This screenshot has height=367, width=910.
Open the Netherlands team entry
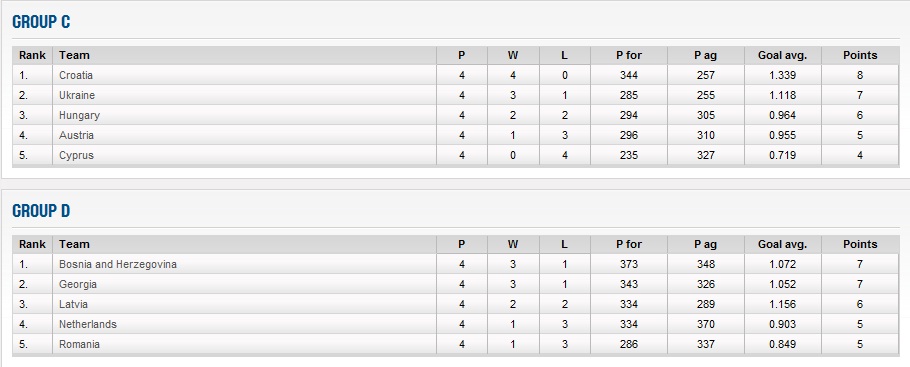(88, 325)
